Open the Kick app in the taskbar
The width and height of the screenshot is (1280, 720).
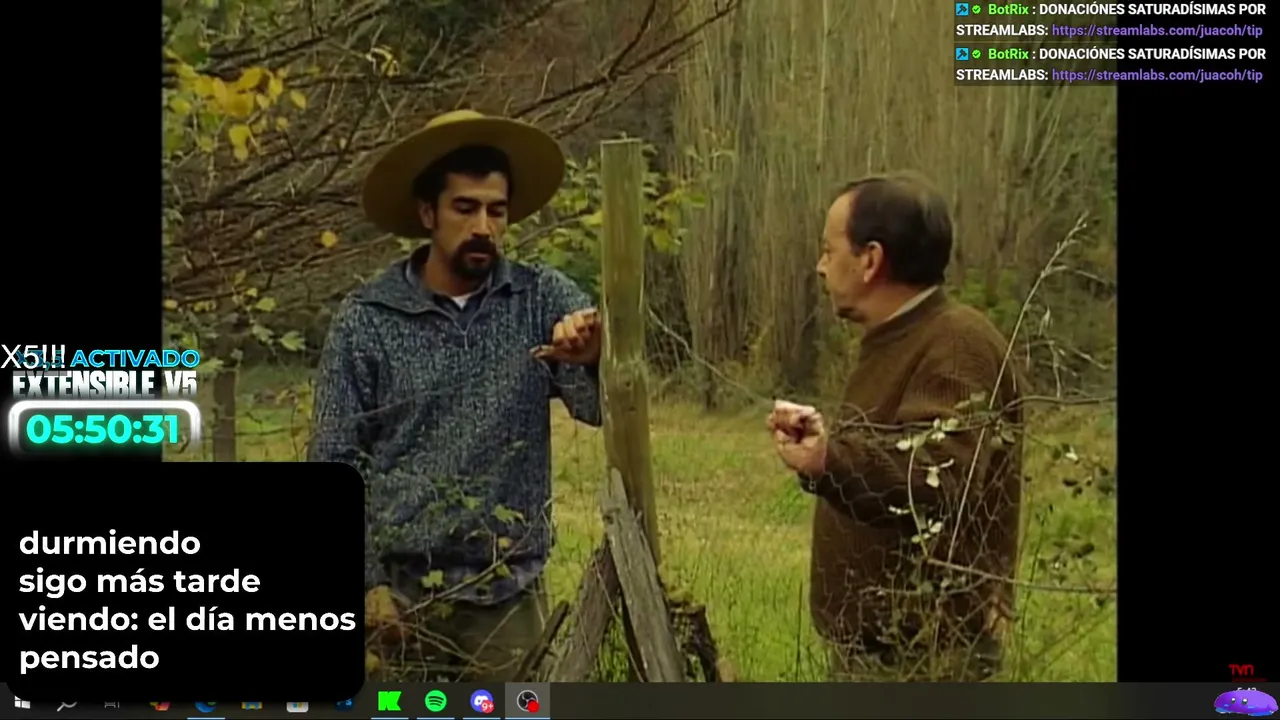(389, 702)
